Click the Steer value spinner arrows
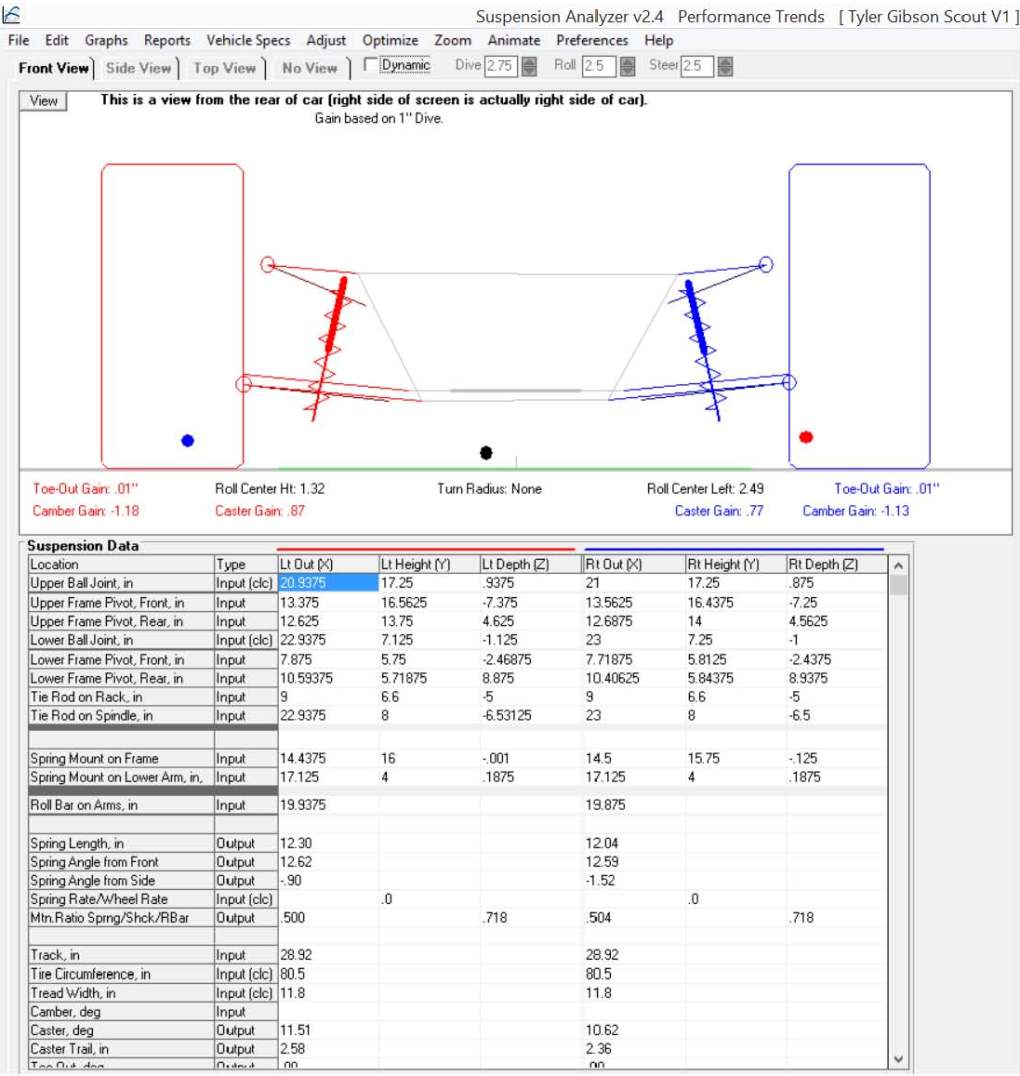1020x1076 pixels. pyautogui.click(x=725, y=67)
